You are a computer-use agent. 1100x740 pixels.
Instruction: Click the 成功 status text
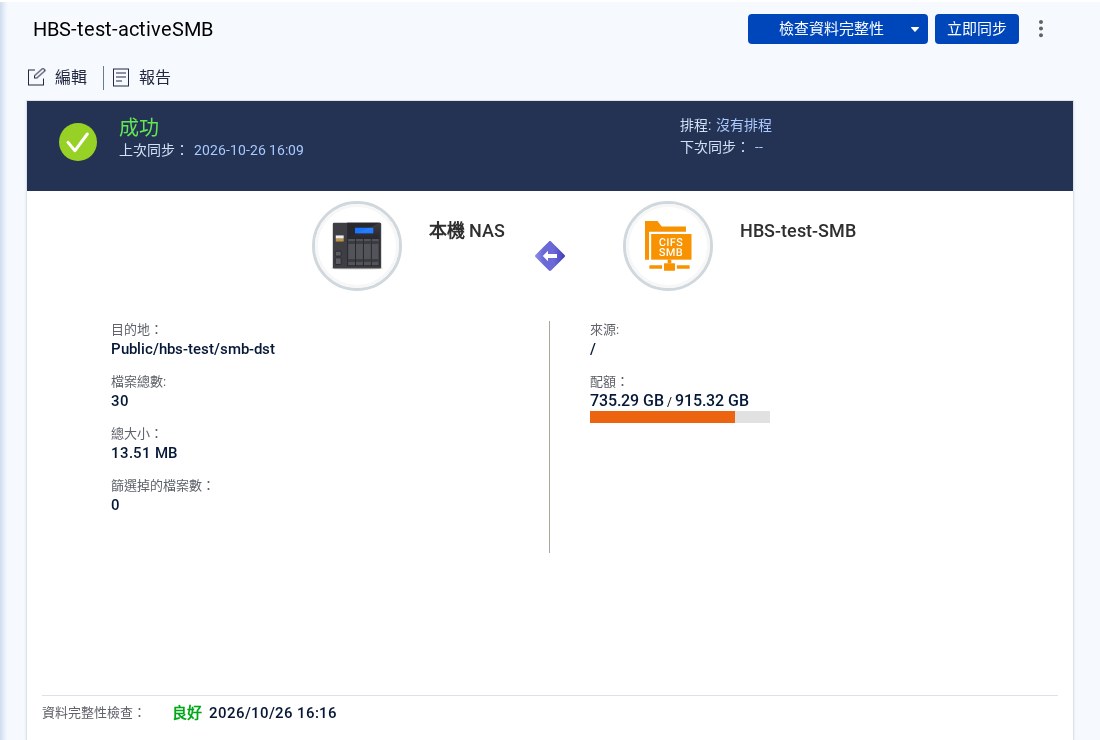coord(139,128)
